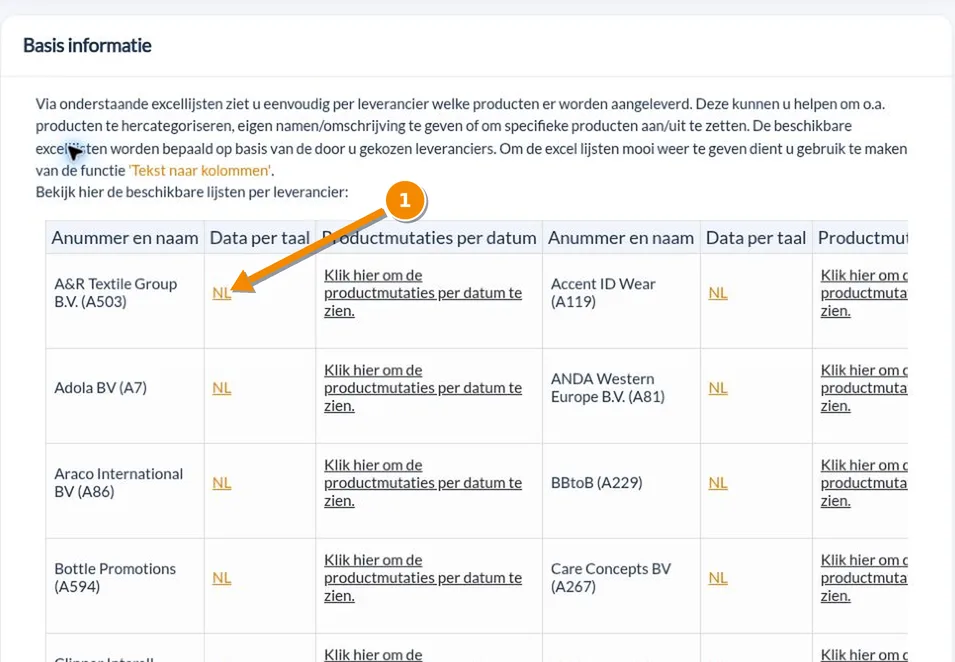Screen dimensions: 955x662
Task: View productmutaties link for ANDA Western Europe
Action: (864, 388)
